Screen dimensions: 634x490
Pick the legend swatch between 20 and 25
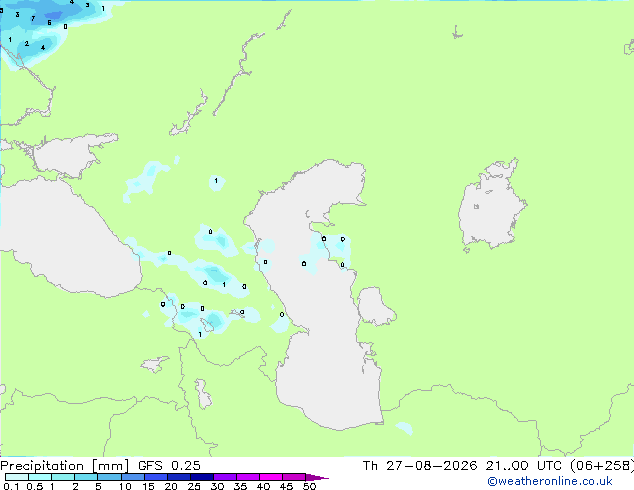[179, 477]
